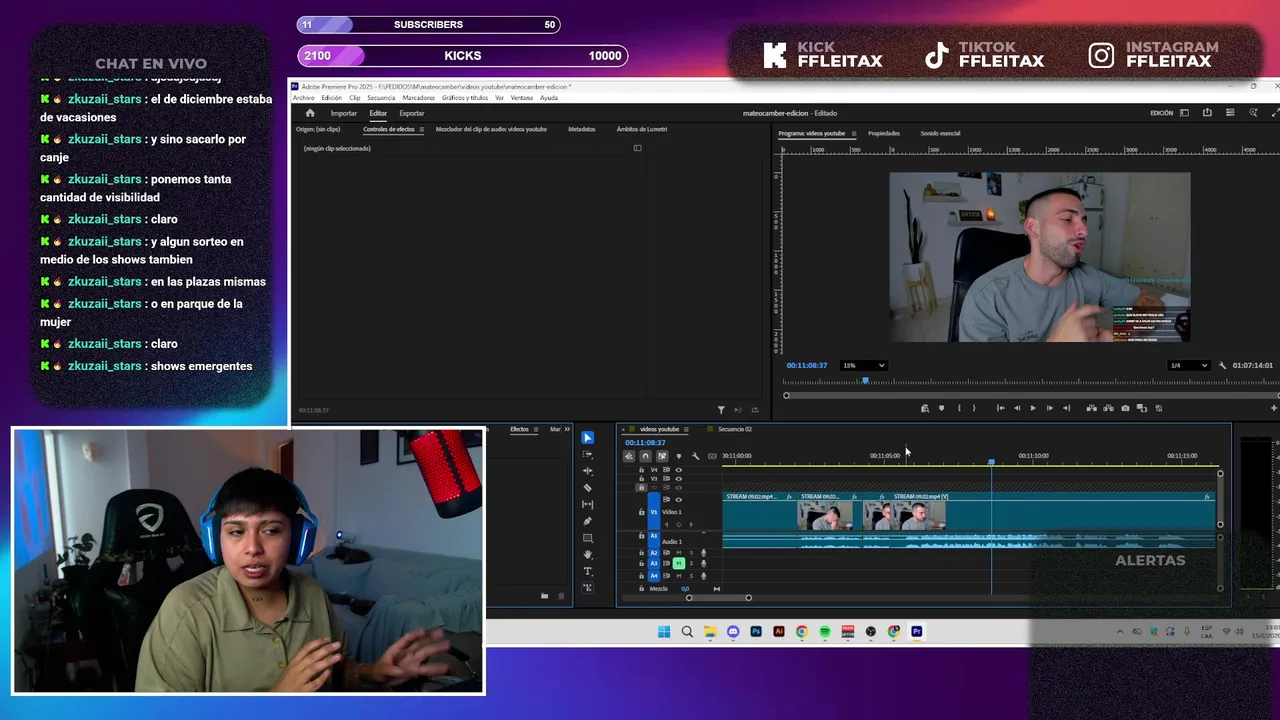
Task: Add a marker in the timeline header
Action: click(x=678, y=456)
